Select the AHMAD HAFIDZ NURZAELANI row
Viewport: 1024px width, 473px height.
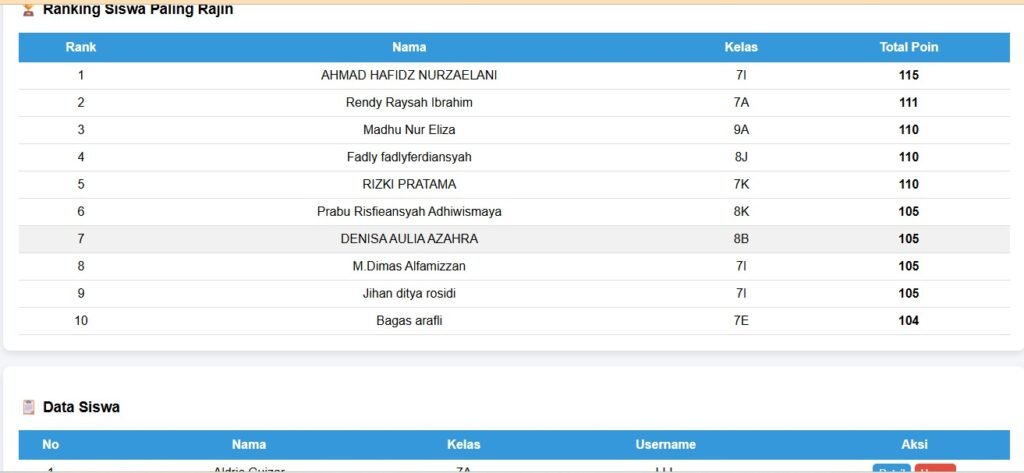(x=409, y=75)
